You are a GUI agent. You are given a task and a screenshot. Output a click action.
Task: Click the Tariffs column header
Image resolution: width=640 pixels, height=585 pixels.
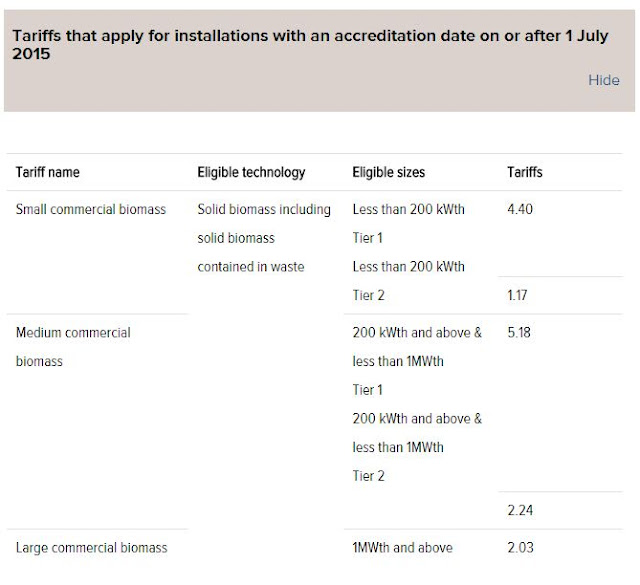[x=524, y=172]
